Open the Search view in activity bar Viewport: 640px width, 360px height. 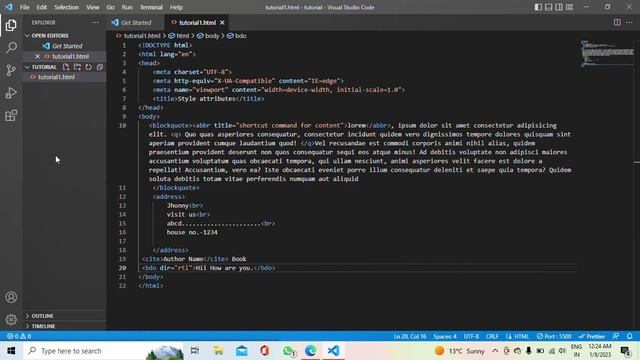pyautogui.click(x=11, y=48)
